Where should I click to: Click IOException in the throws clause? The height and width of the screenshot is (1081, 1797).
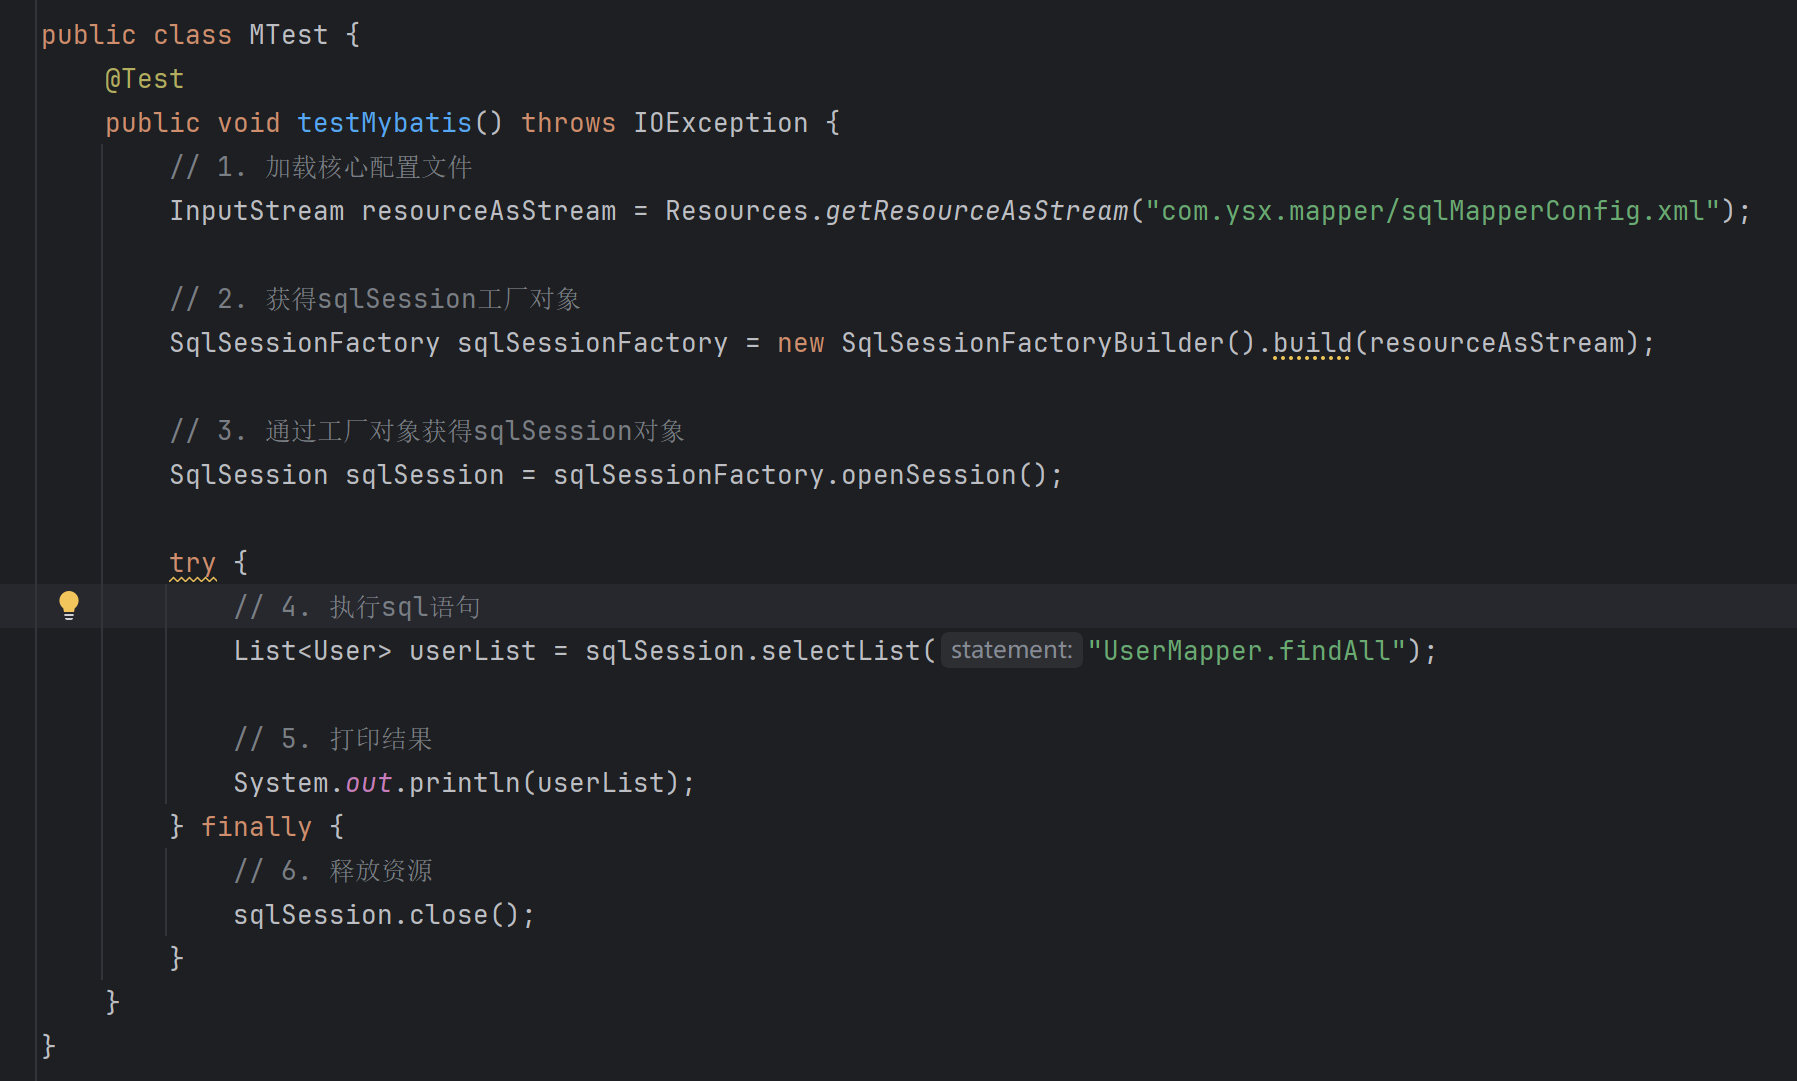720,123
